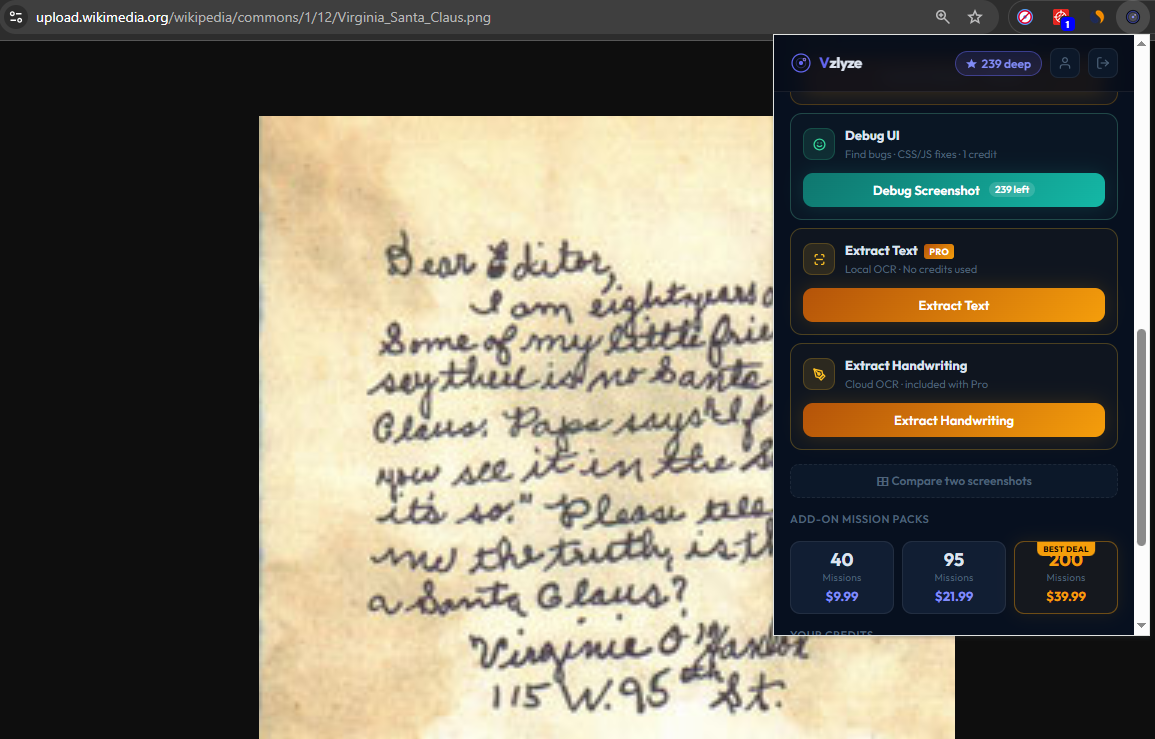Click the logout icon in Vzlyze header
The width and height of the screenshot is (1155, 739).
[x=1103, y=63]
